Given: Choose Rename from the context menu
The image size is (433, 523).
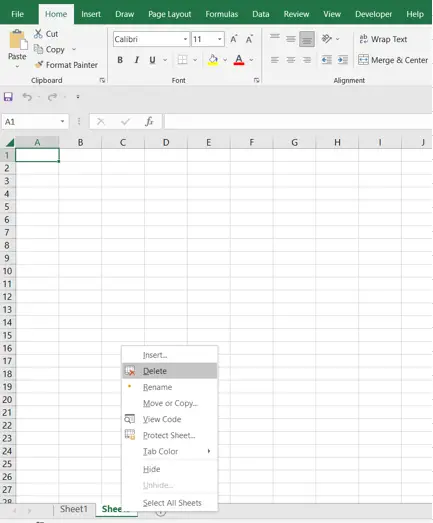Looking at the screenshot, I should click(x=170, y=387).
